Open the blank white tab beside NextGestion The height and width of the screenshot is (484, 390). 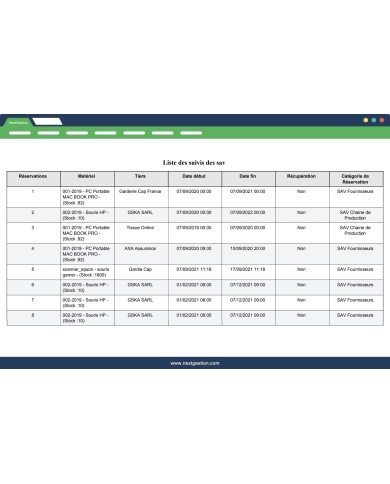click(x=47, y=122)
